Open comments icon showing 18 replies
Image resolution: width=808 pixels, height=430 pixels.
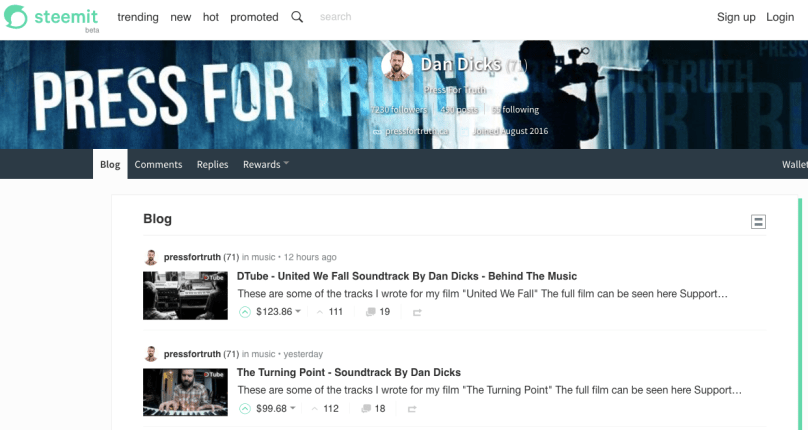(x=373, y=408)
